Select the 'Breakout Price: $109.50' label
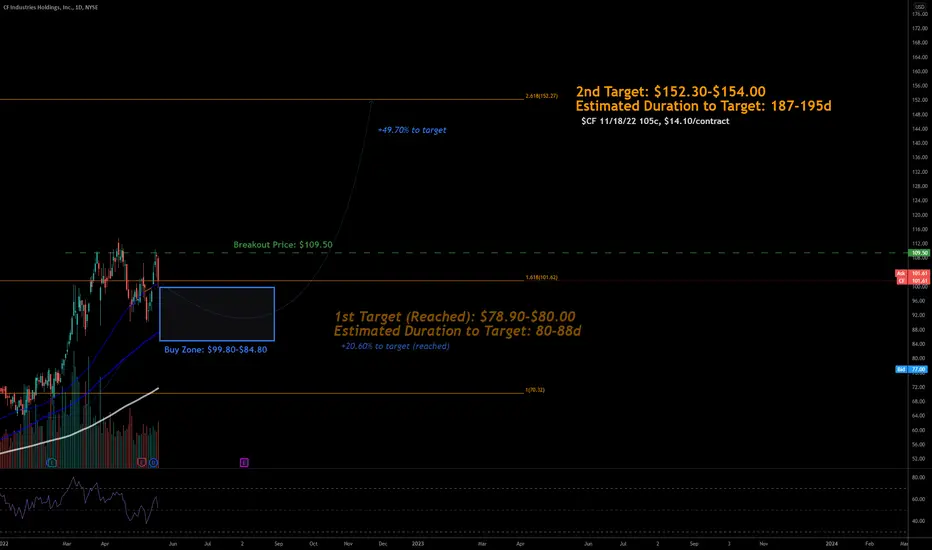Viewport: 932px width, 550px height. [283, 244]
